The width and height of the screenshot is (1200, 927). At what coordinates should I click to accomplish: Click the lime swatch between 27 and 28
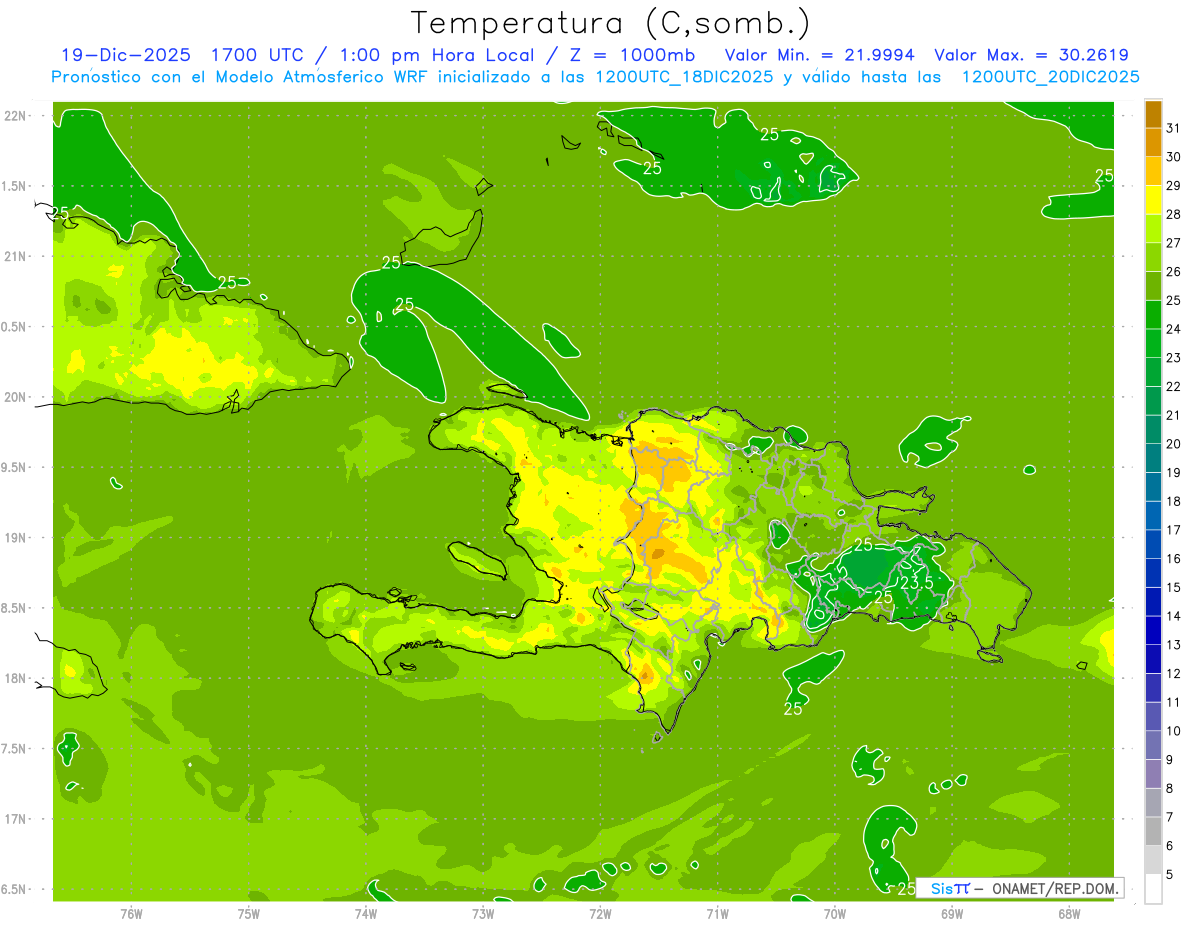click(x=1153, y=229)
